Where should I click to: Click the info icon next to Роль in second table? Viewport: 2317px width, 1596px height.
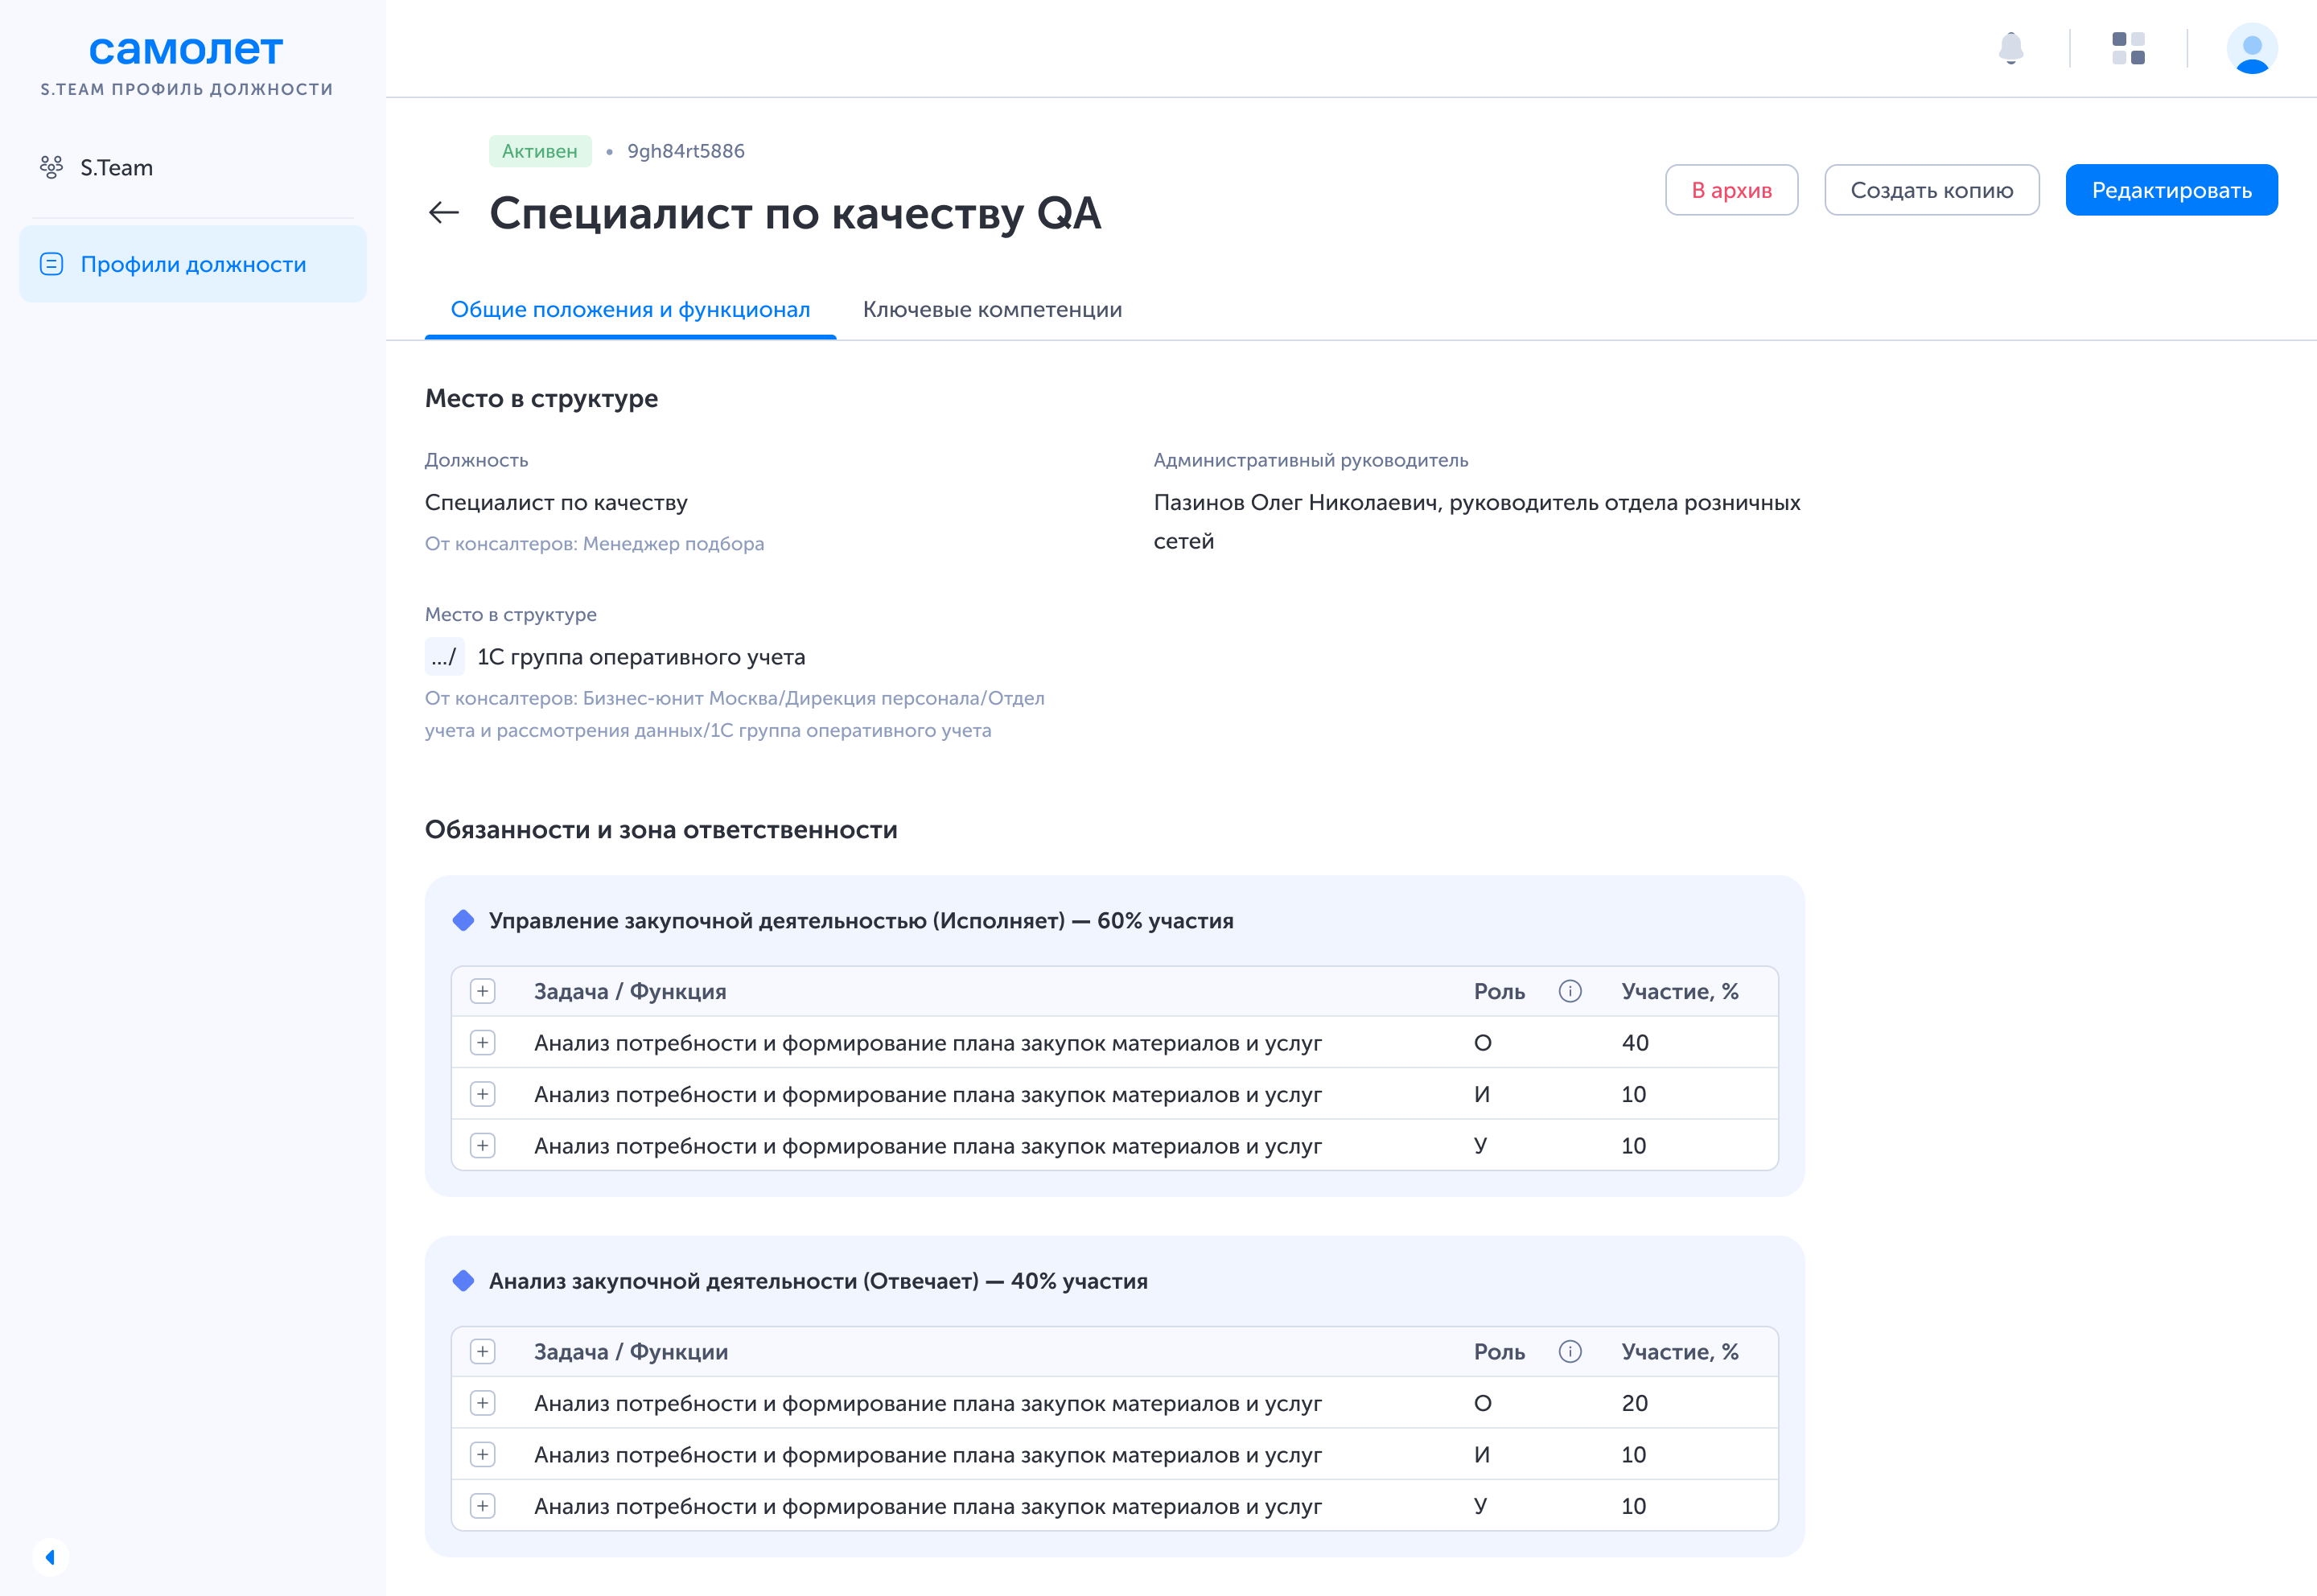click(1570, 1352)
